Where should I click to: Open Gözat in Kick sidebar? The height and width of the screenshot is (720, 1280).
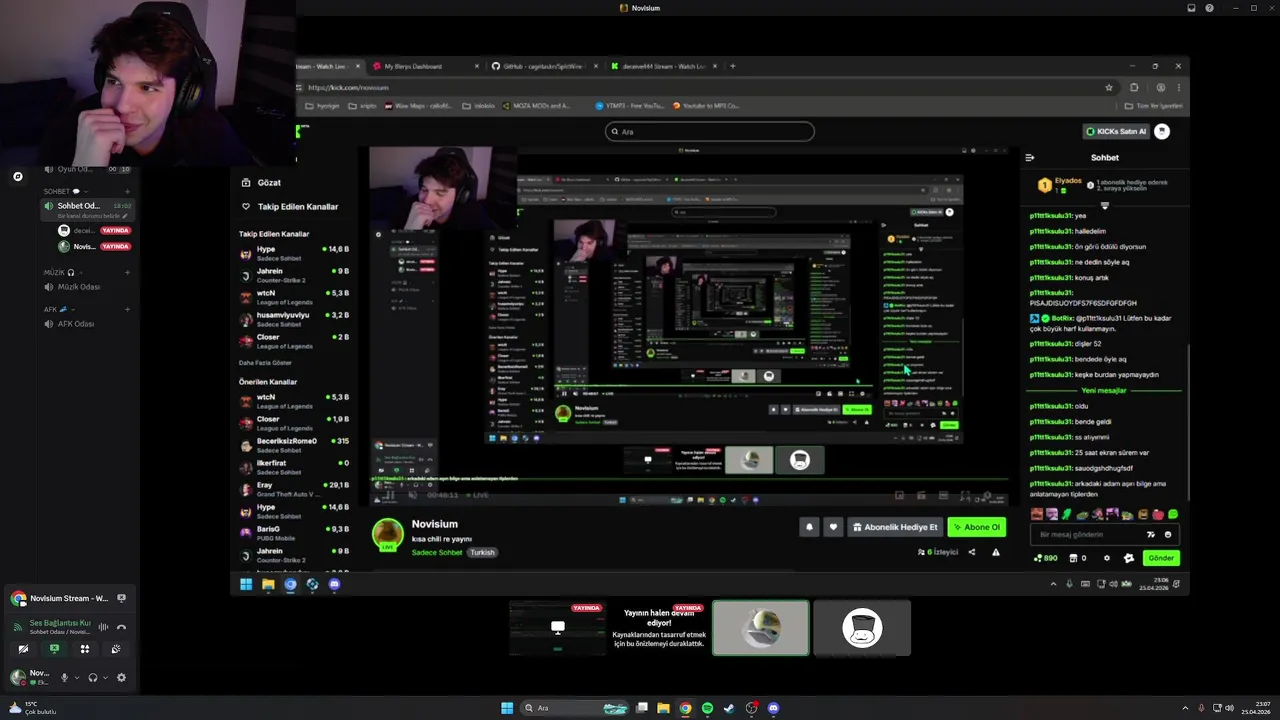click(262, 183)
